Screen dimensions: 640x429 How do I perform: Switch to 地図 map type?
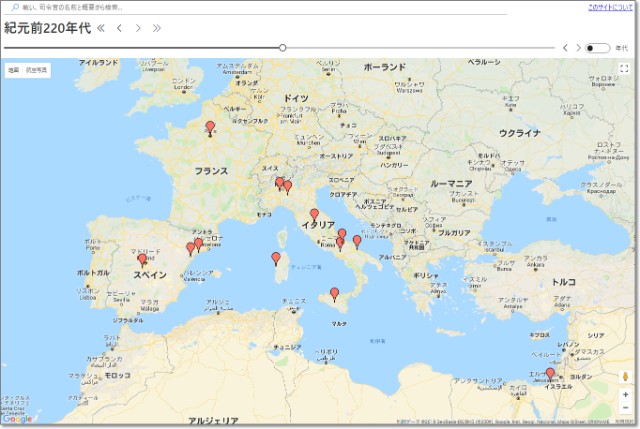[x=13, y=70]
